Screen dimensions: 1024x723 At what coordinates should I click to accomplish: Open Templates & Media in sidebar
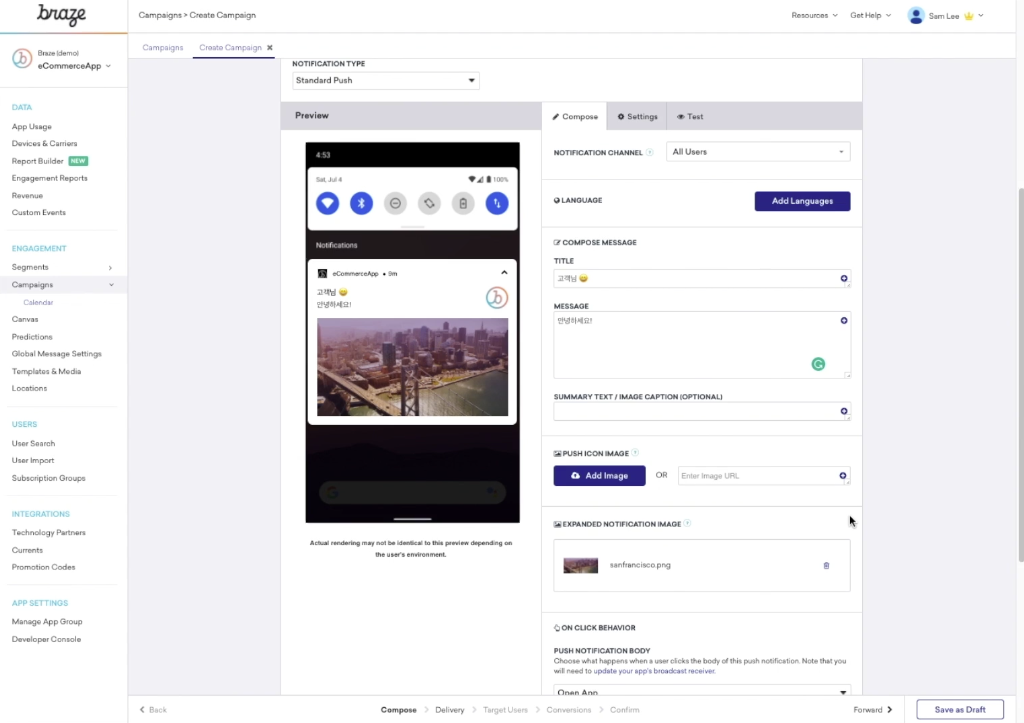click(46, 372)
